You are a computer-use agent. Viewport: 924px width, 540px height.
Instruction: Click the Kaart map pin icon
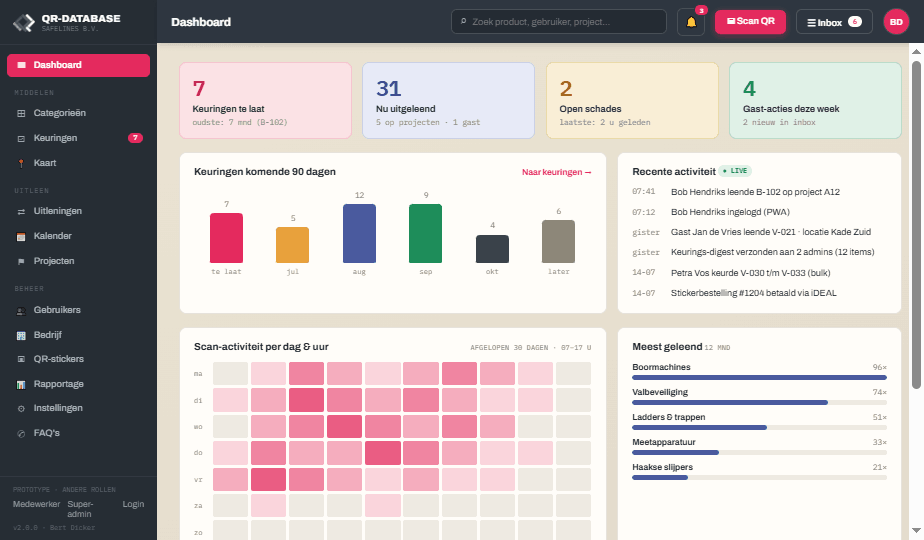click(21, 163)
